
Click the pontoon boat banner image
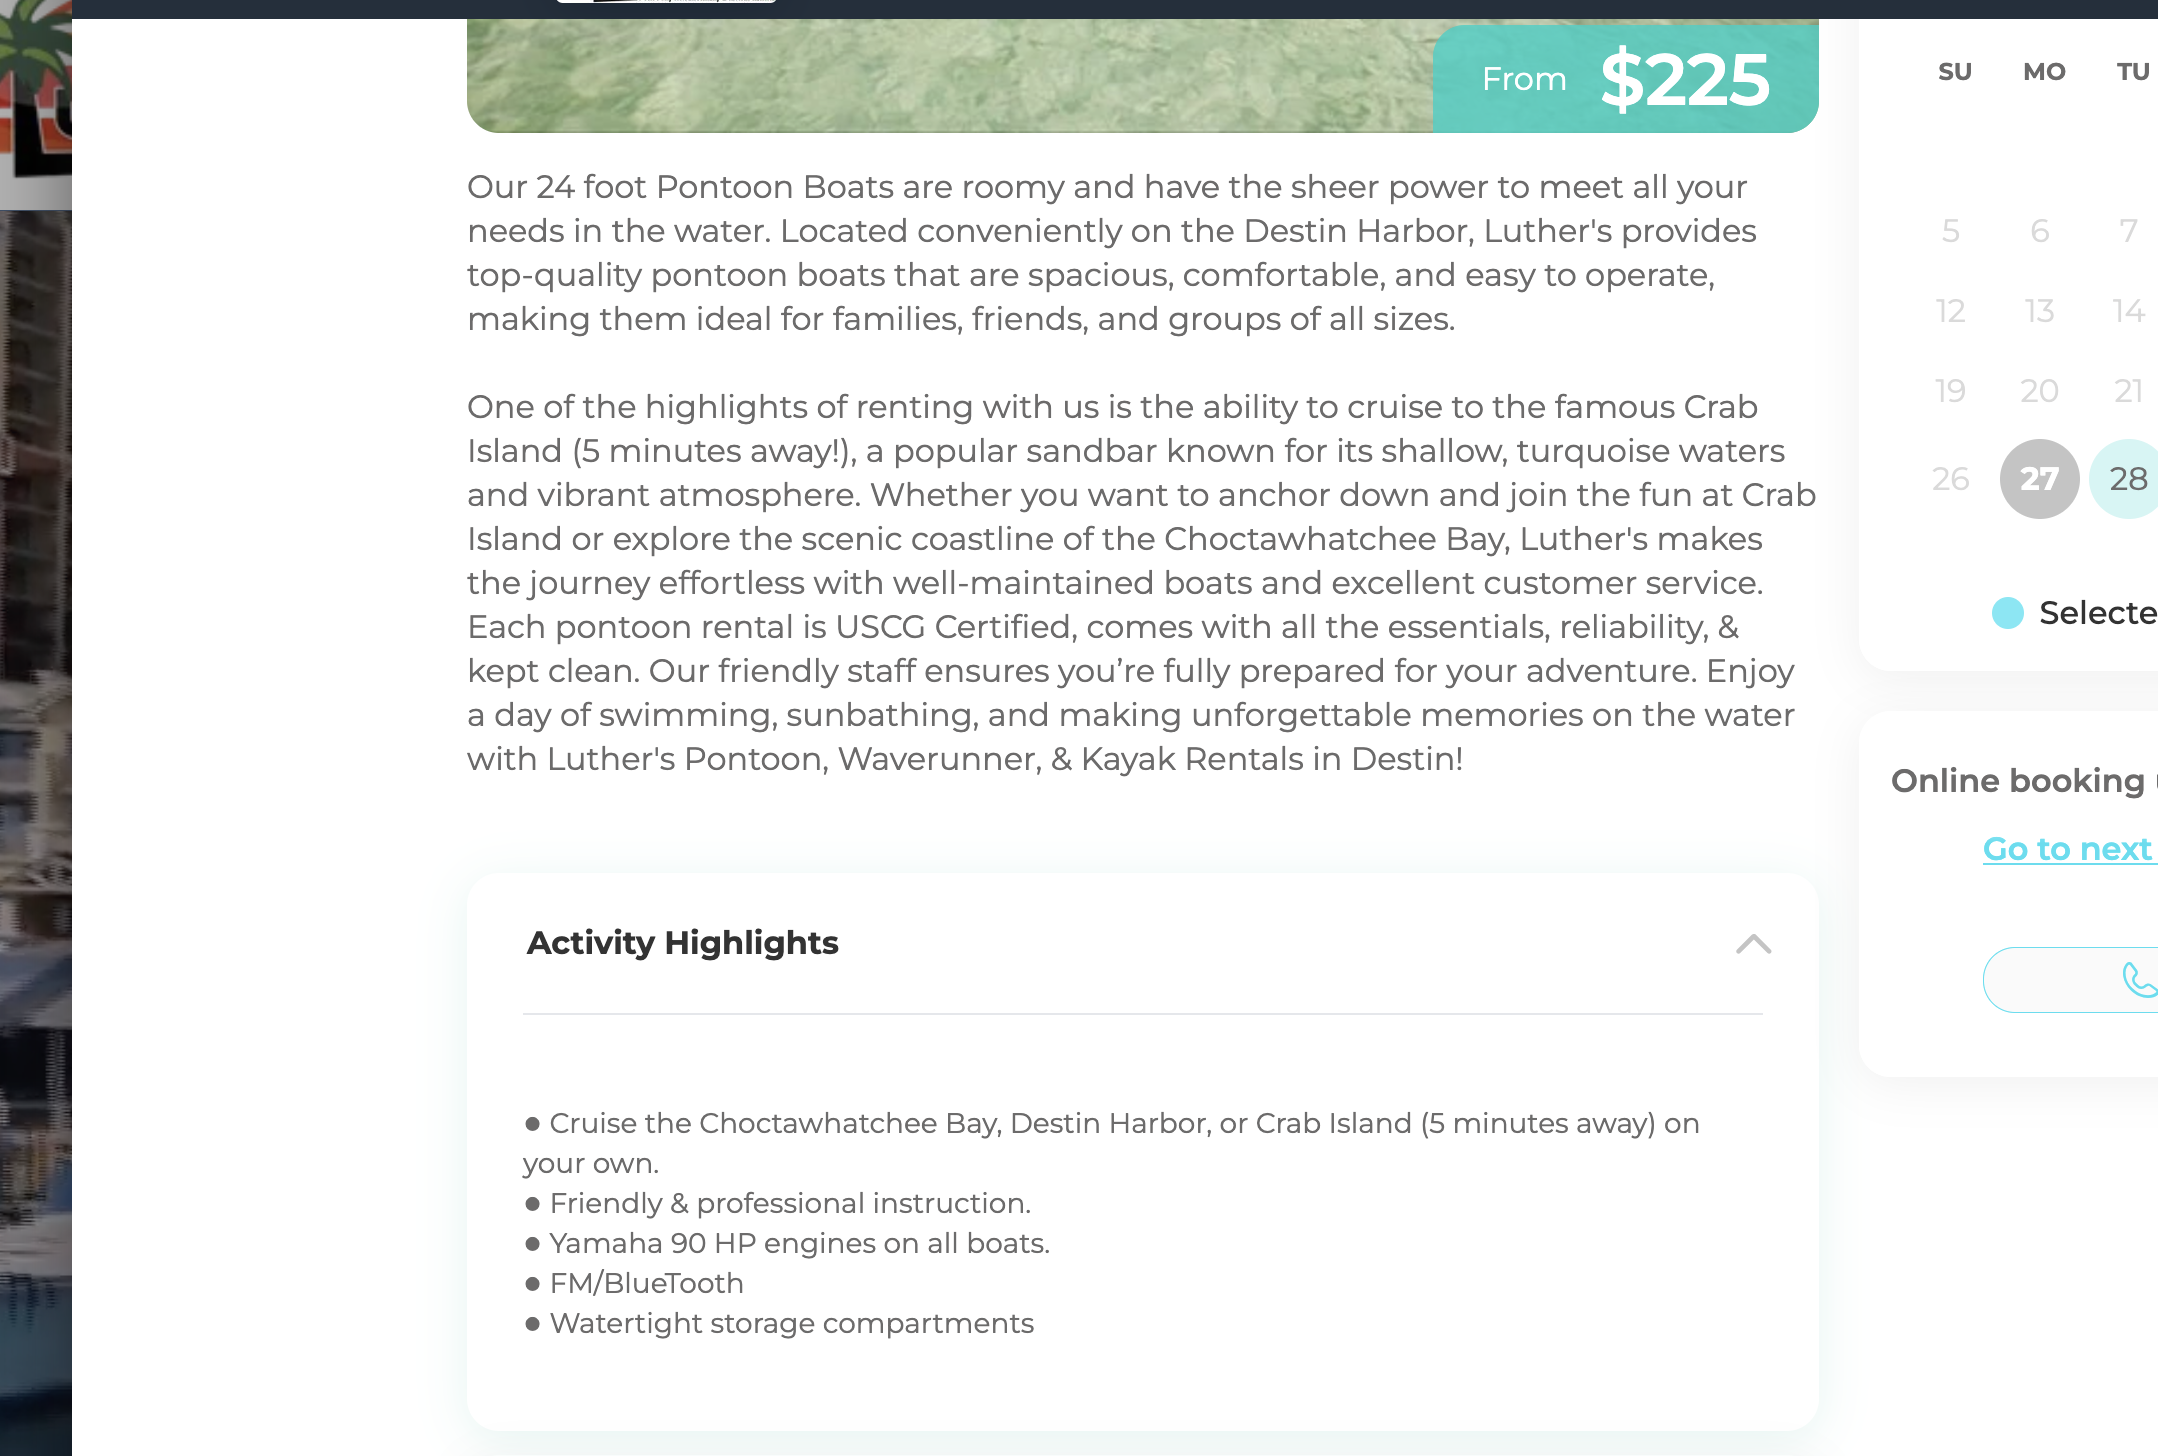coord(950,76)
